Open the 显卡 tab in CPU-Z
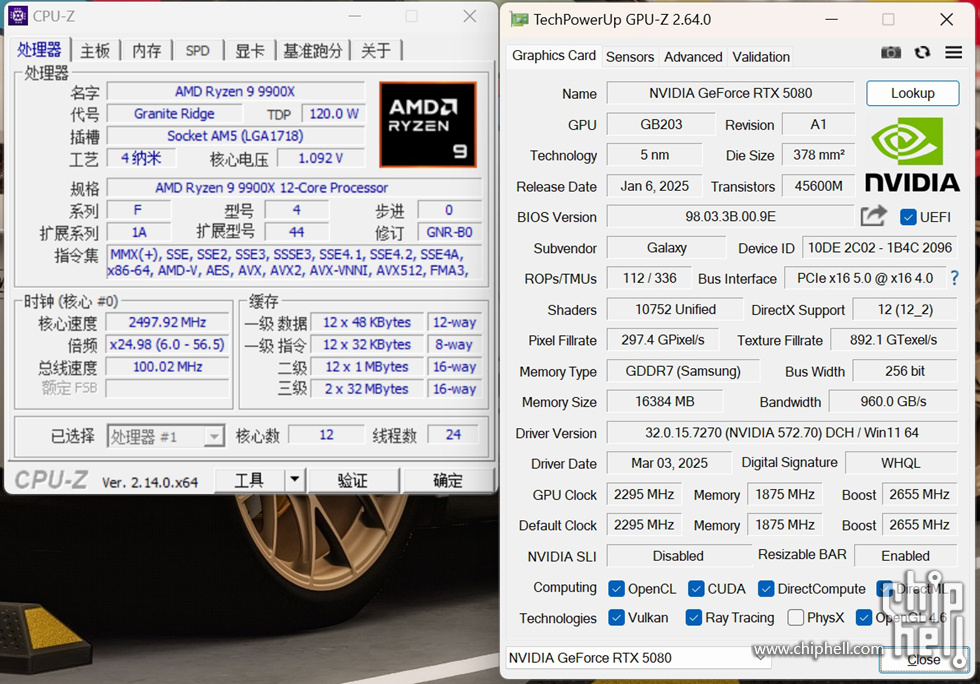Screen dimensions: 980x684 click(x=249, y=51)
